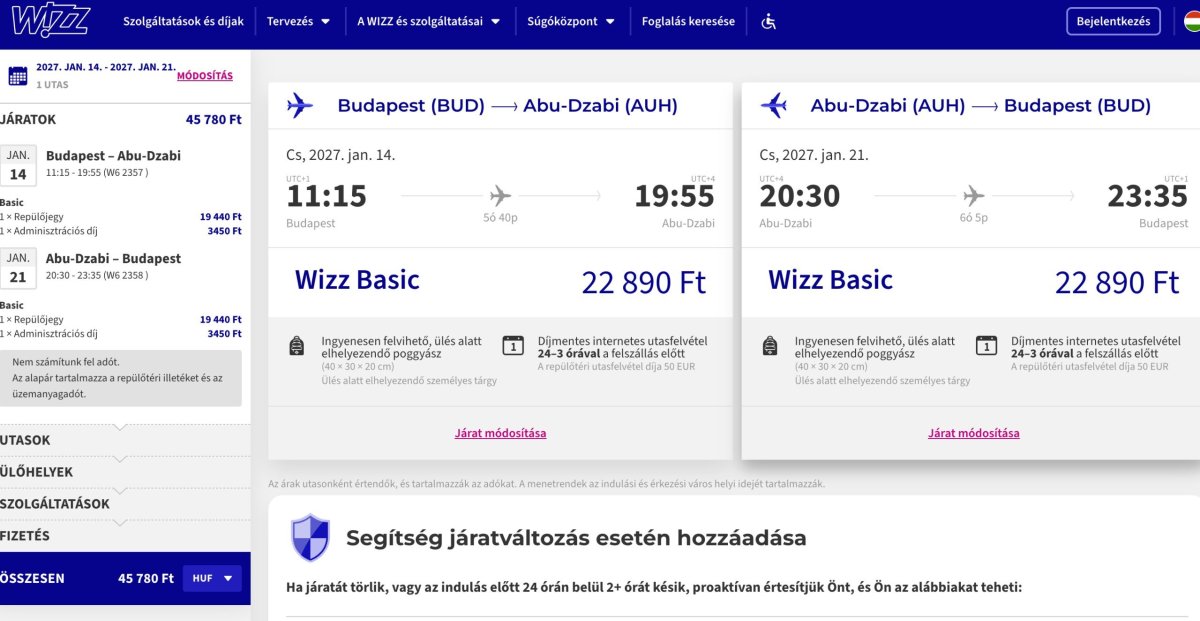Screen dimensions: 1200x621
Task: Click the 22 890 Ft price on the outbound flight
Action: (x=644, y=283)
